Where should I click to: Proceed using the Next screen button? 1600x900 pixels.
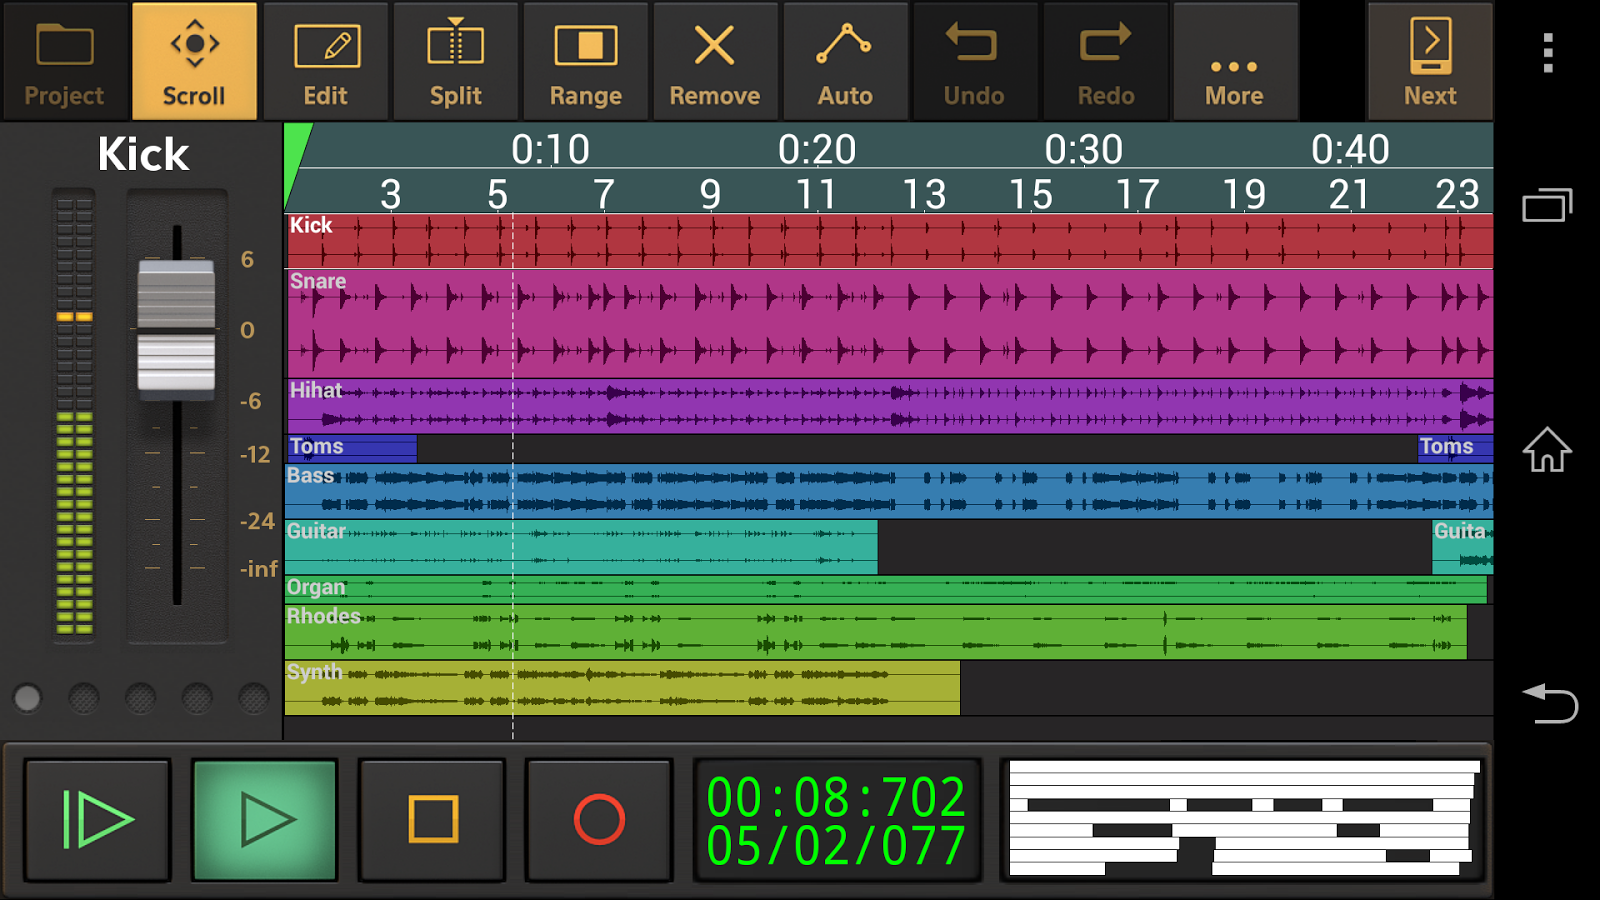click(x=1429, y=60)
